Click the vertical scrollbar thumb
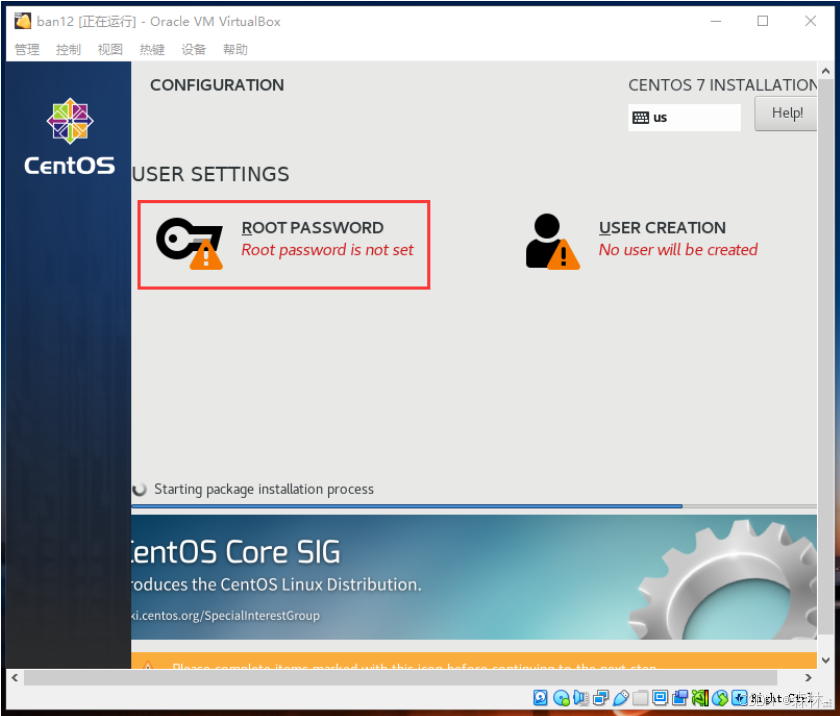The height and width of the screenshot is (716, 840). tap(826, 355)
